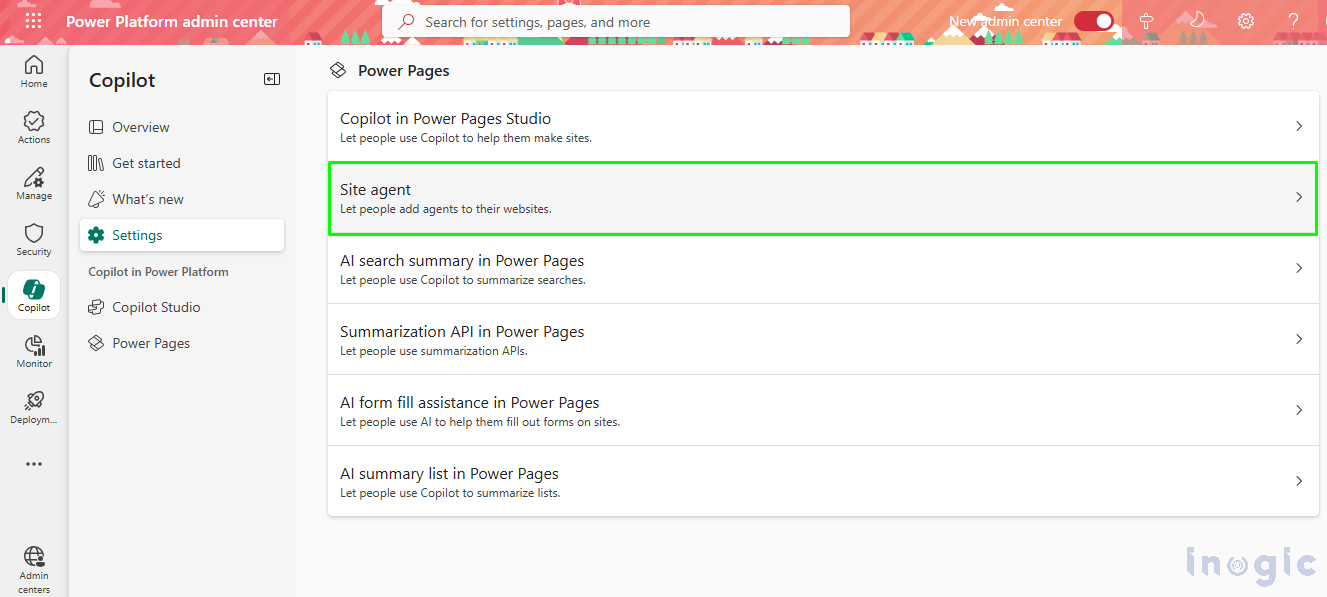
Task: Open the app launcher waffle icon
Action: pos(33,21)
